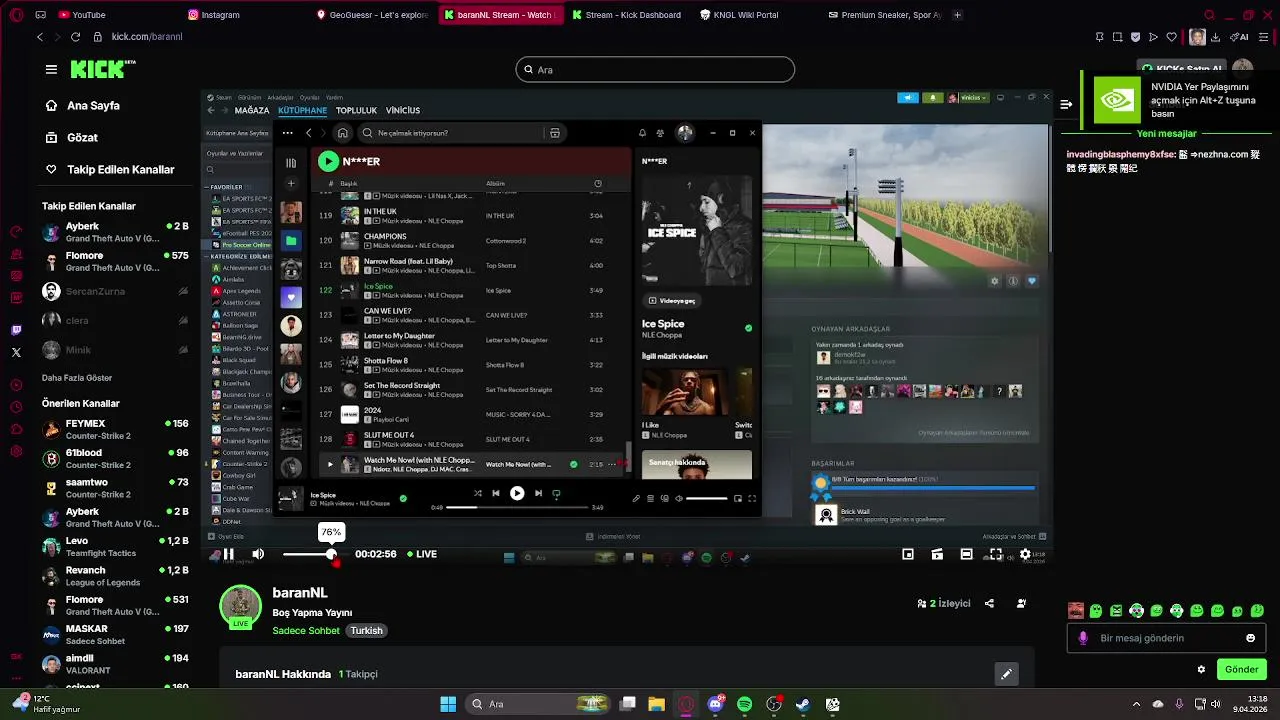Viewport: 1280px width, 720px height.
Task: Open FEYMEX recommended channel
Action: [116, 429]
